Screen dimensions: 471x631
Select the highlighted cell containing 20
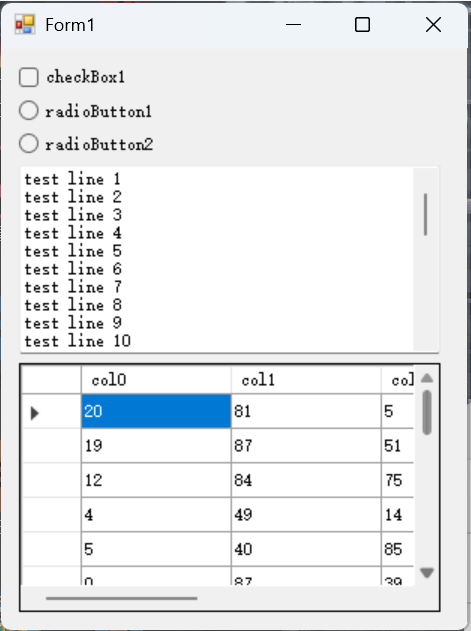tap(156, 411)
